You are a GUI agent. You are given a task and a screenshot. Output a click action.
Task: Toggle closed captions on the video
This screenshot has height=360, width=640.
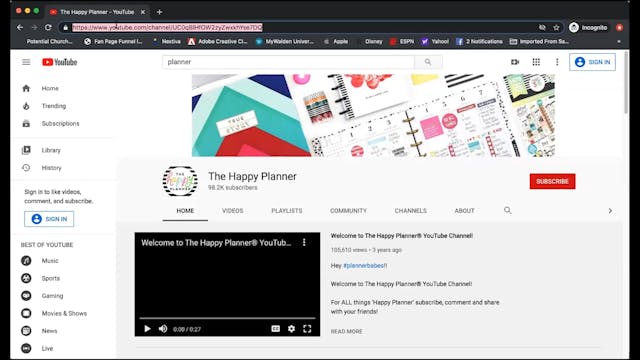click(276, 329)
